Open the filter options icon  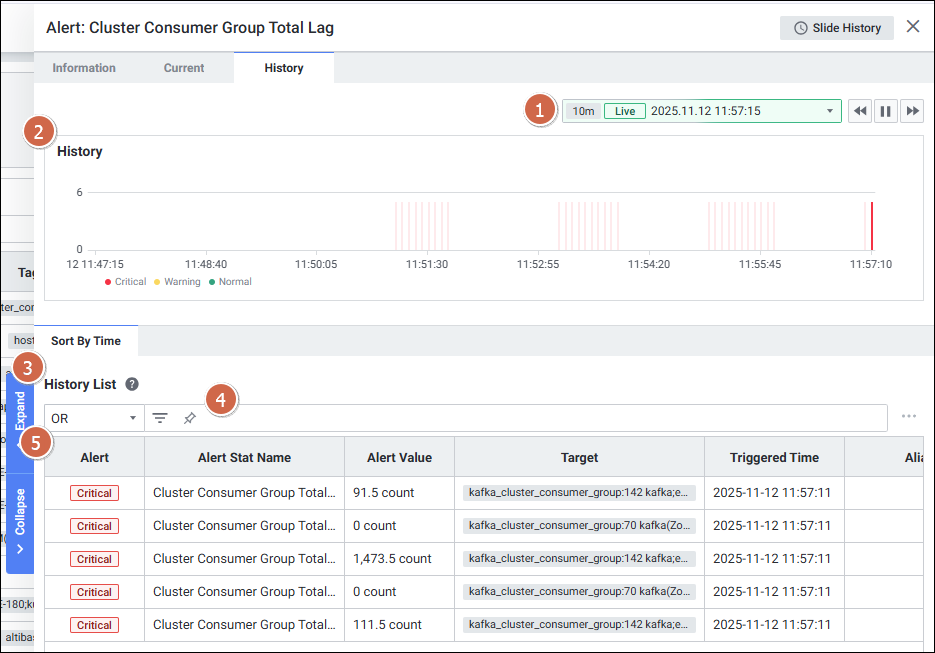point(160,418)
